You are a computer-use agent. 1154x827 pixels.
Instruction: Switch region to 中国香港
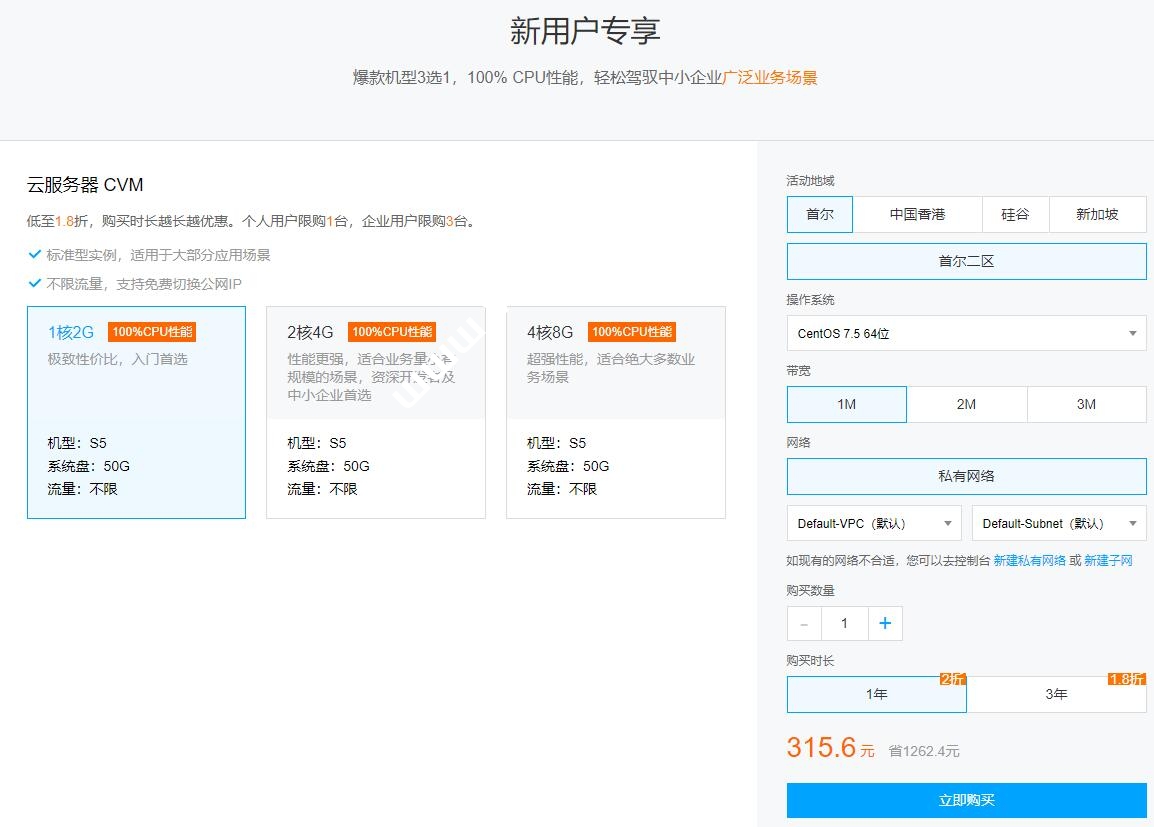pos(917,214)
